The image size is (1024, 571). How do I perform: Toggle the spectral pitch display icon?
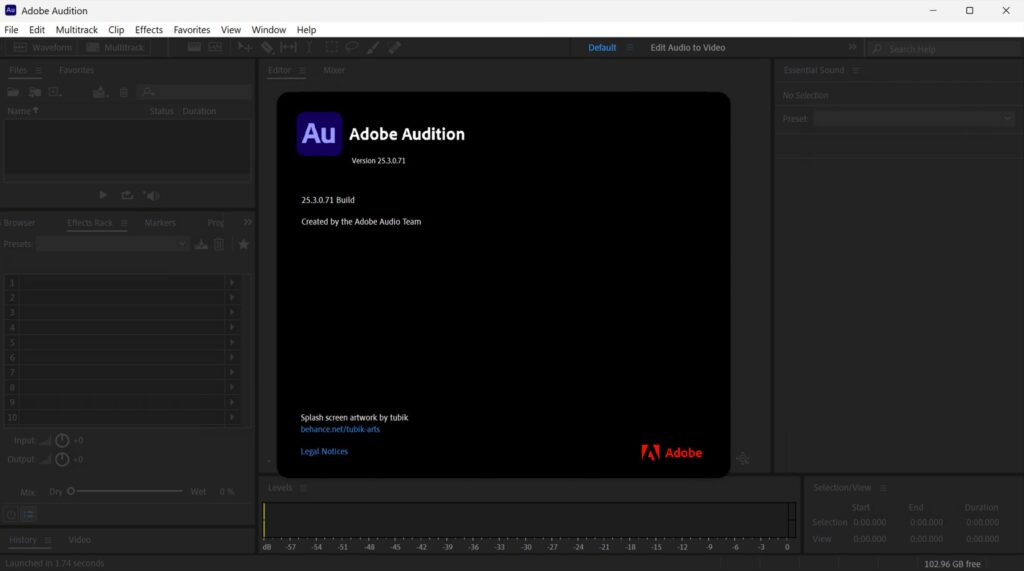tap(215, 47)
